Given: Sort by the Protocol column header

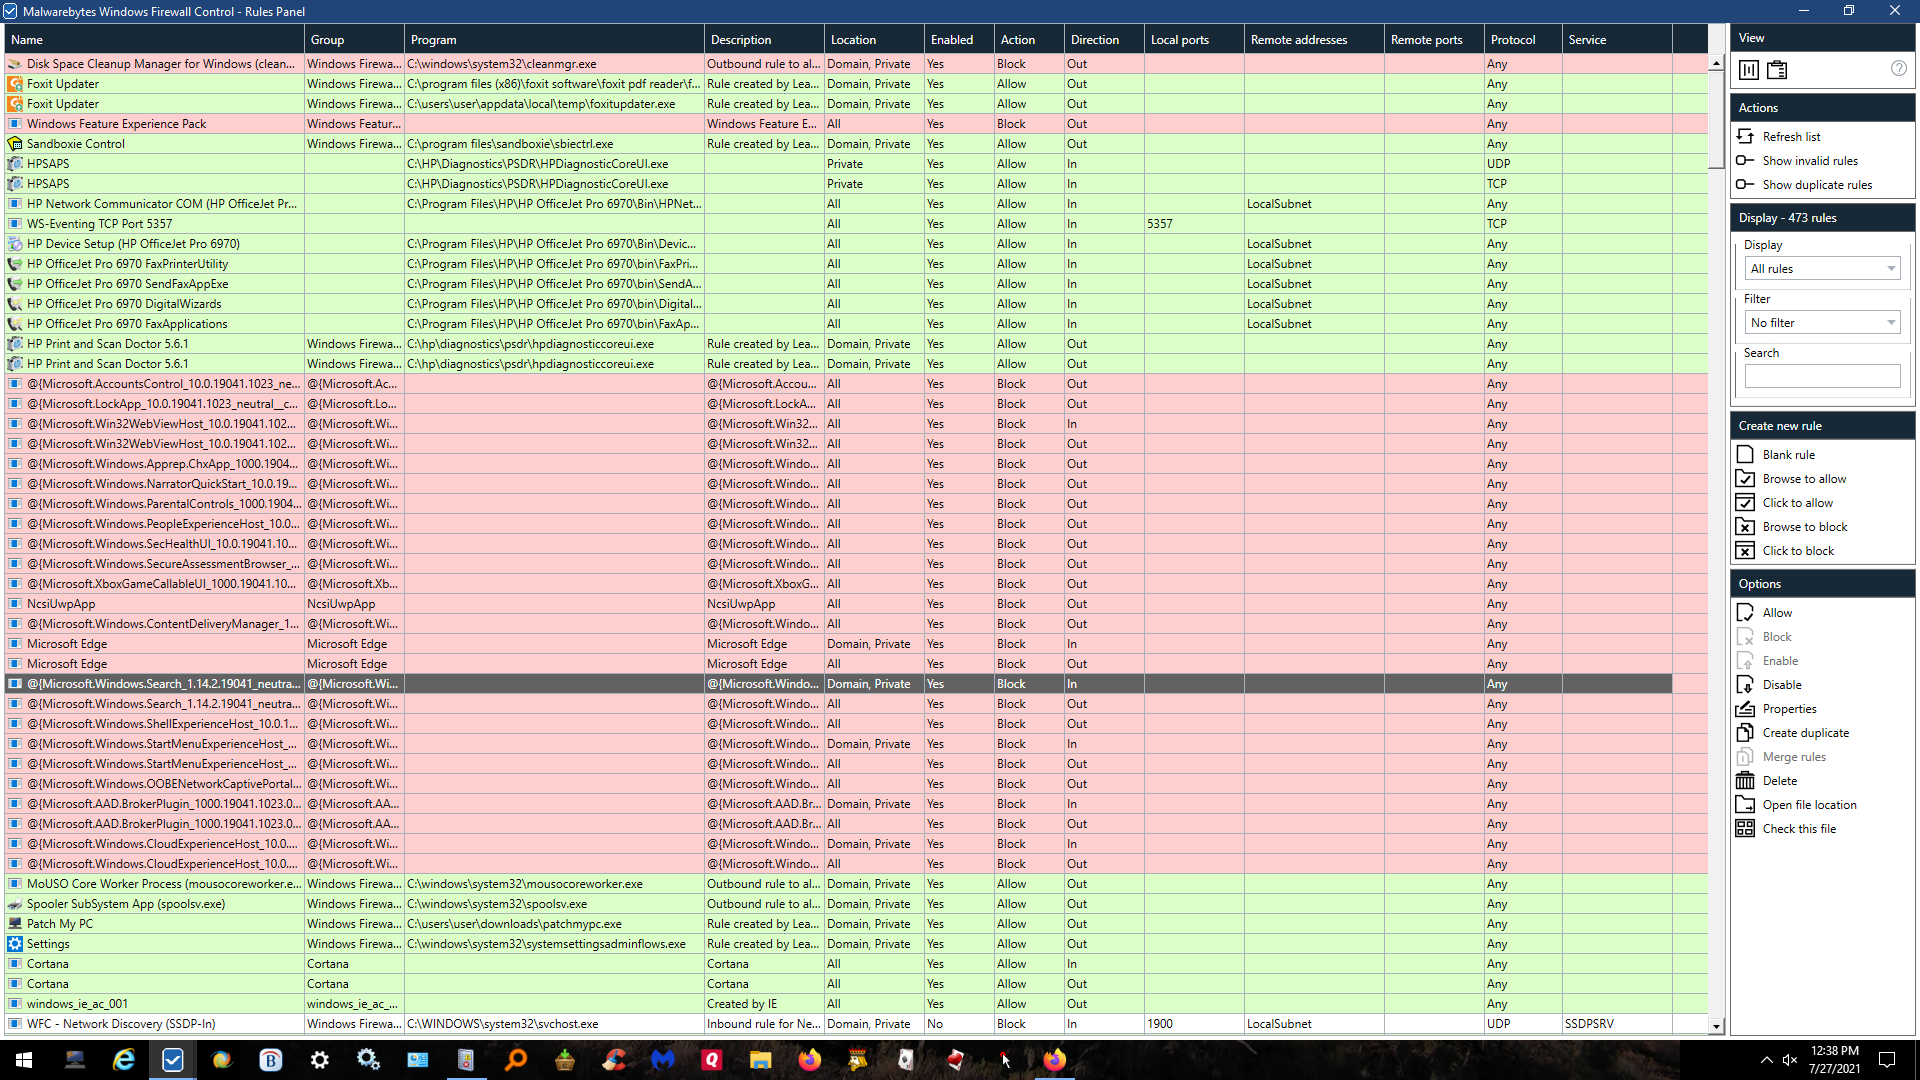Looking at the screenshot, I should coord(1512,40).
